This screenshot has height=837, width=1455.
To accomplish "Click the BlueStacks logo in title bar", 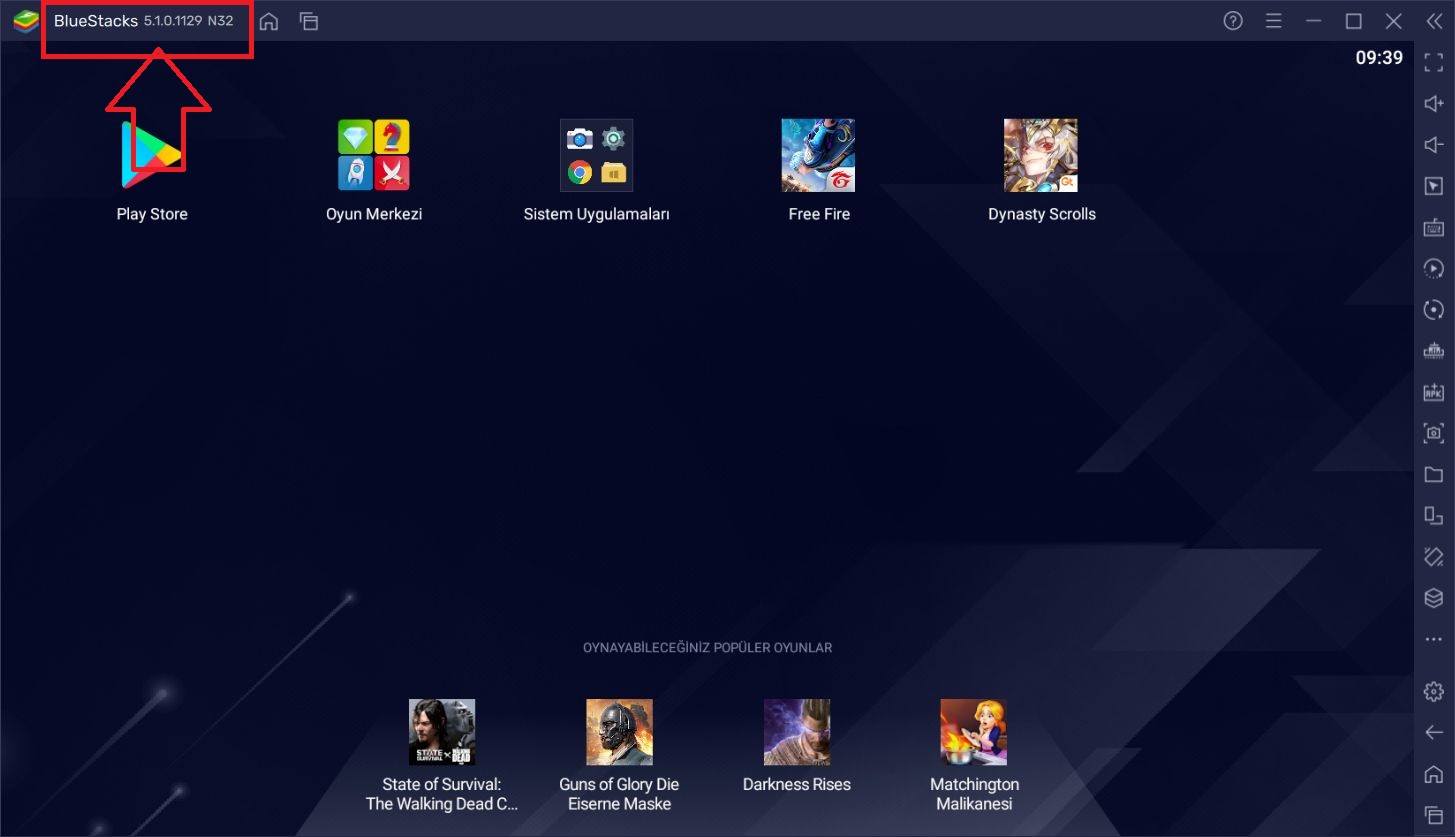I will pyautogui.click(x=26, y=21).
